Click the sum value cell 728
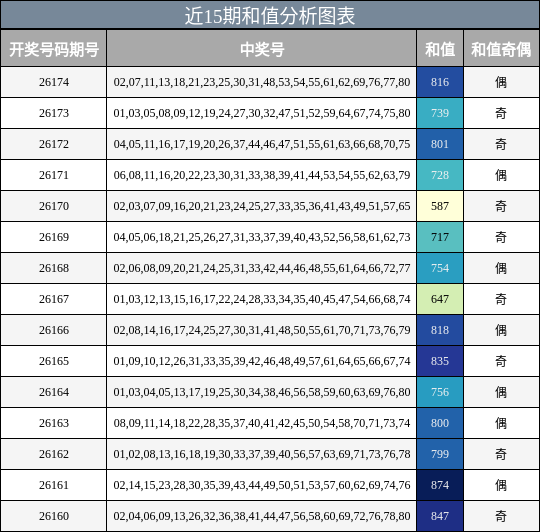Screen dimensions: 540x532 point(440,175)
